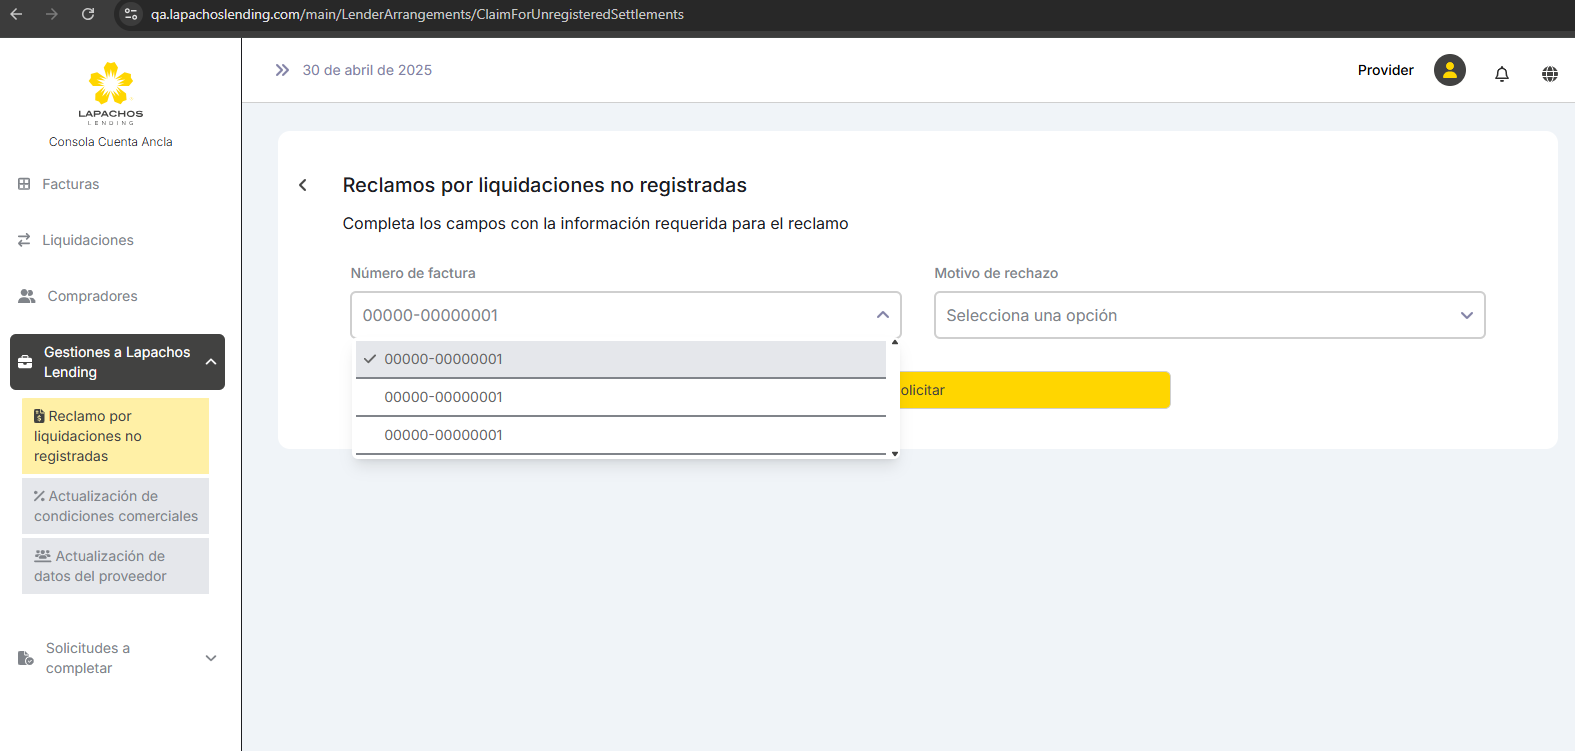Open the Facturas menu item

click(70, 184)
